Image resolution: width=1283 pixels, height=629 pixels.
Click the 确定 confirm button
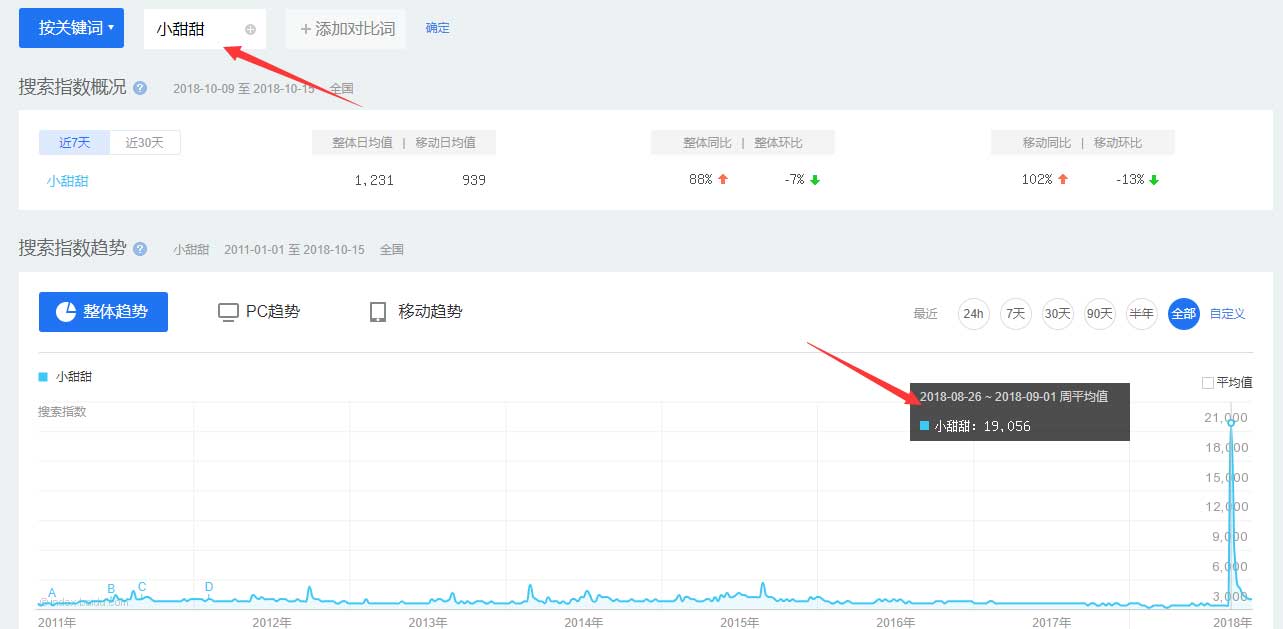[437, 28]
